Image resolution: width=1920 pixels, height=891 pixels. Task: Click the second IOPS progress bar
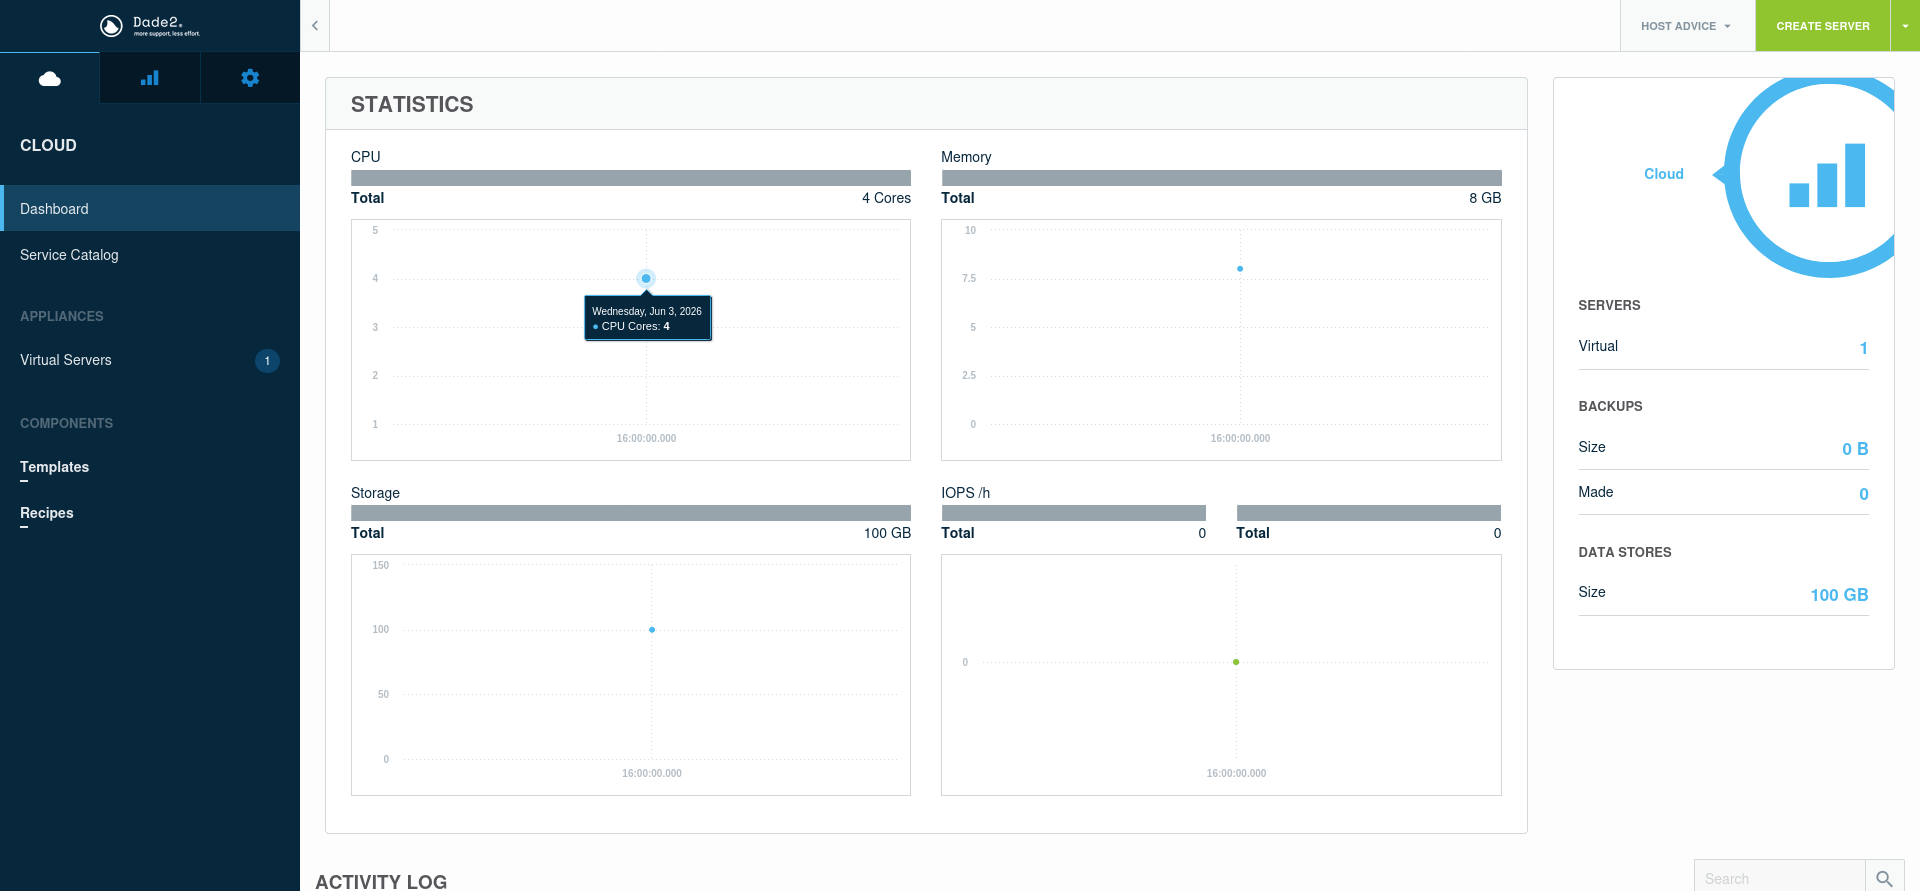(1369, 513)
